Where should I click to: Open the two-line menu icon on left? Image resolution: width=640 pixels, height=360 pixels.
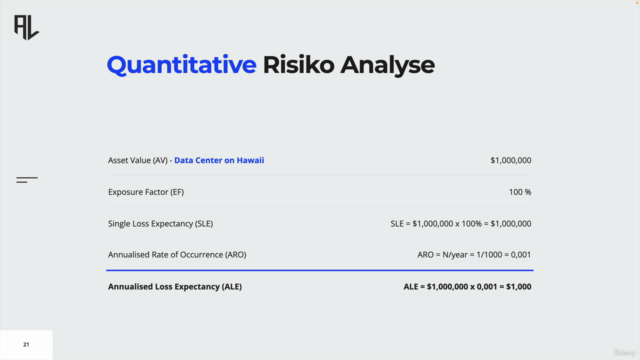point(27,180)
